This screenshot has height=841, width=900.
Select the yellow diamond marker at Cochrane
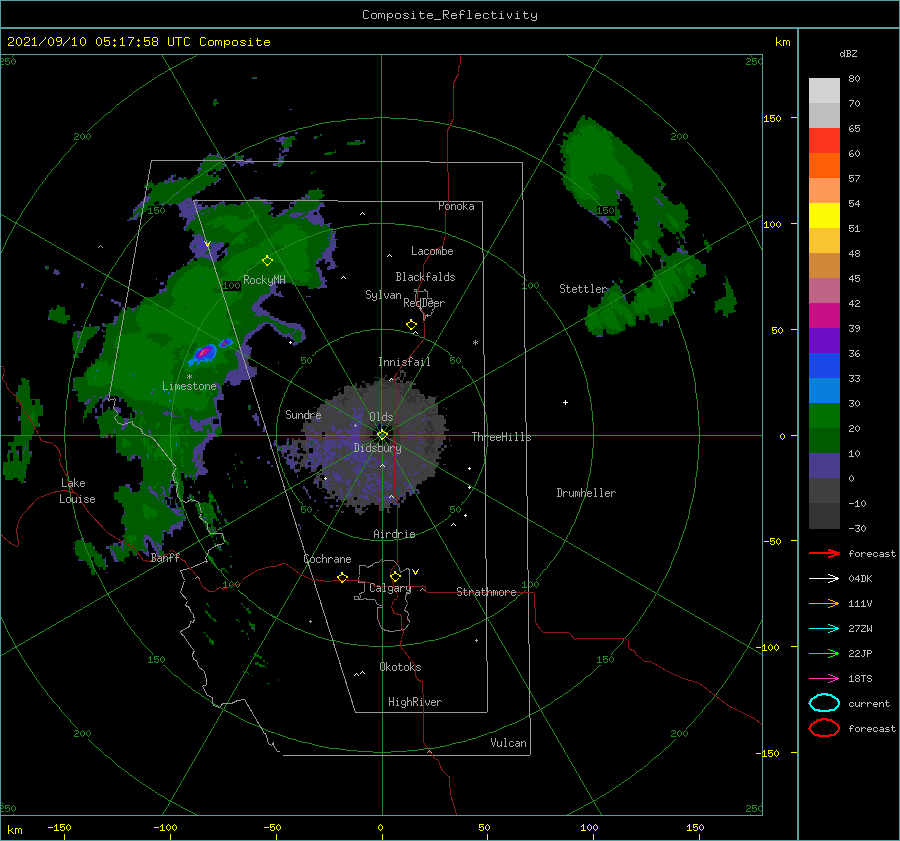pyautogui.click(x=343, y=577)
